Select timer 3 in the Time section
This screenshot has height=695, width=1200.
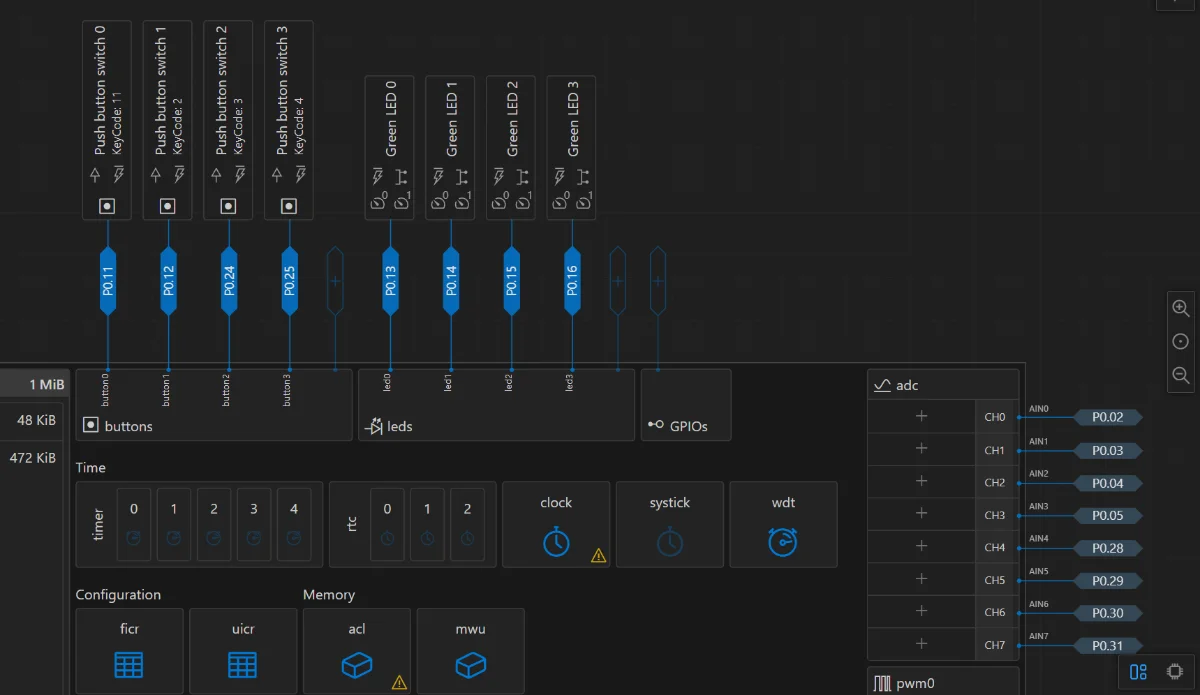254,525
